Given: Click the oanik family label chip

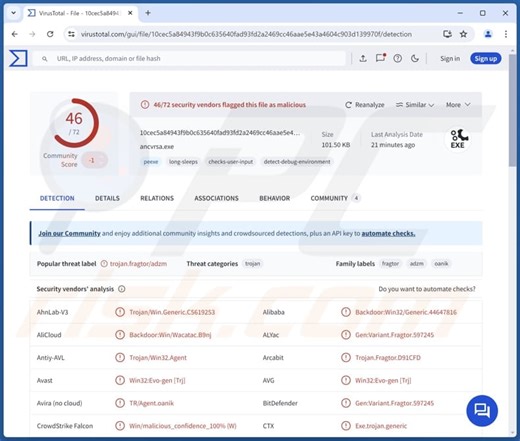Looking at the screenshot, I should point(441,264).
